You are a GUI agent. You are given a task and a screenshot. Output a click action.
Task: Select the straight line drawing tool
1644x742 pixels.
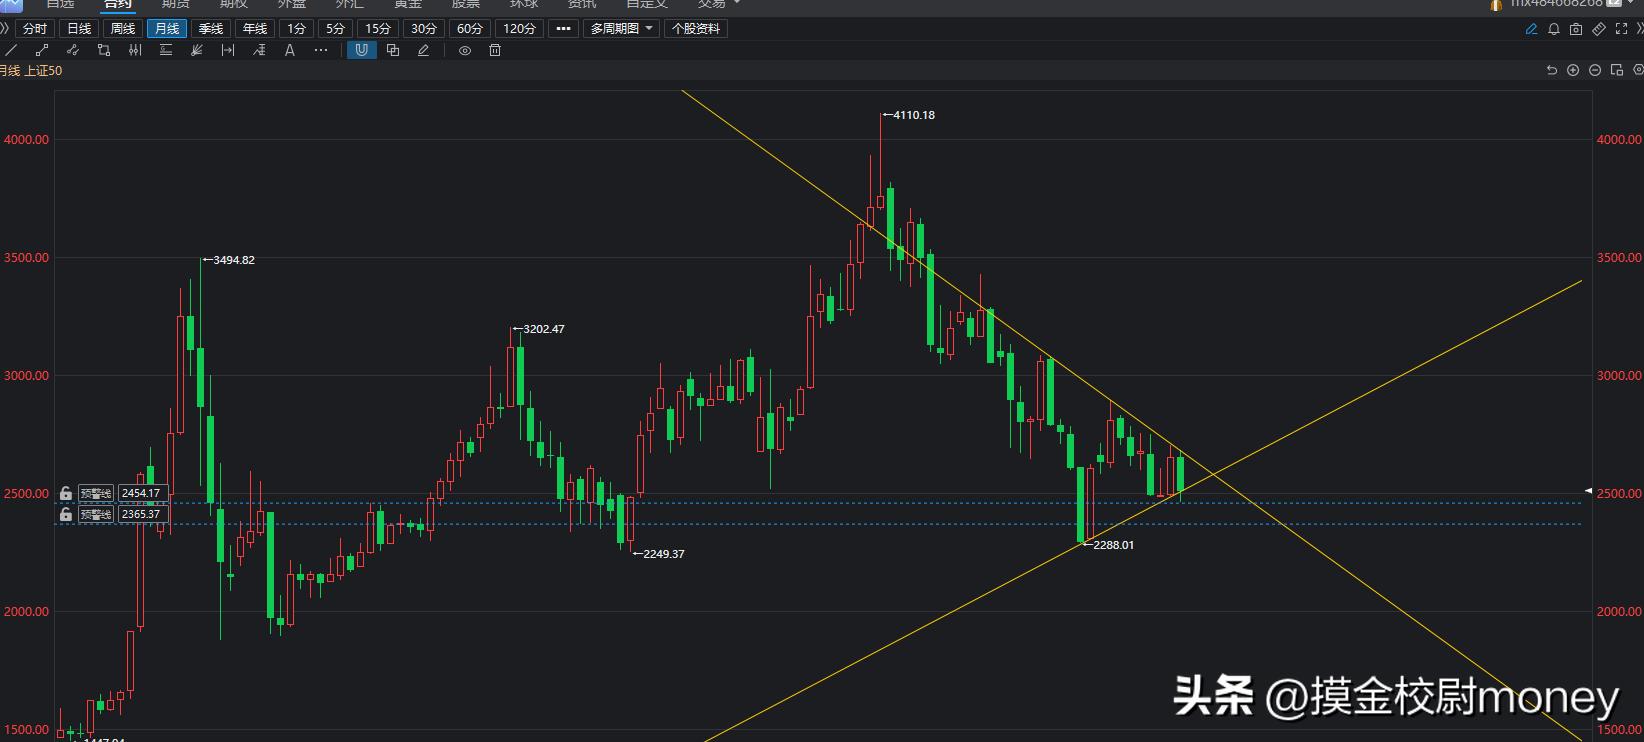click(x=12, y=50)
